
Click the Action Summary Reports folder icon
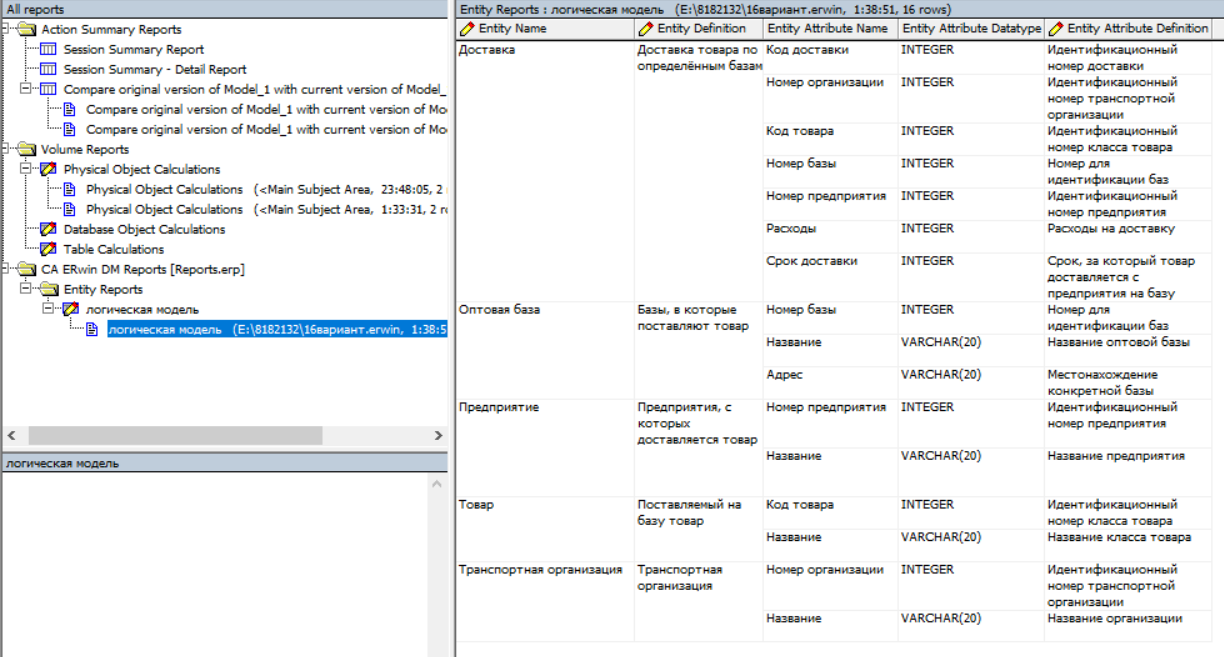pos(26,29)
